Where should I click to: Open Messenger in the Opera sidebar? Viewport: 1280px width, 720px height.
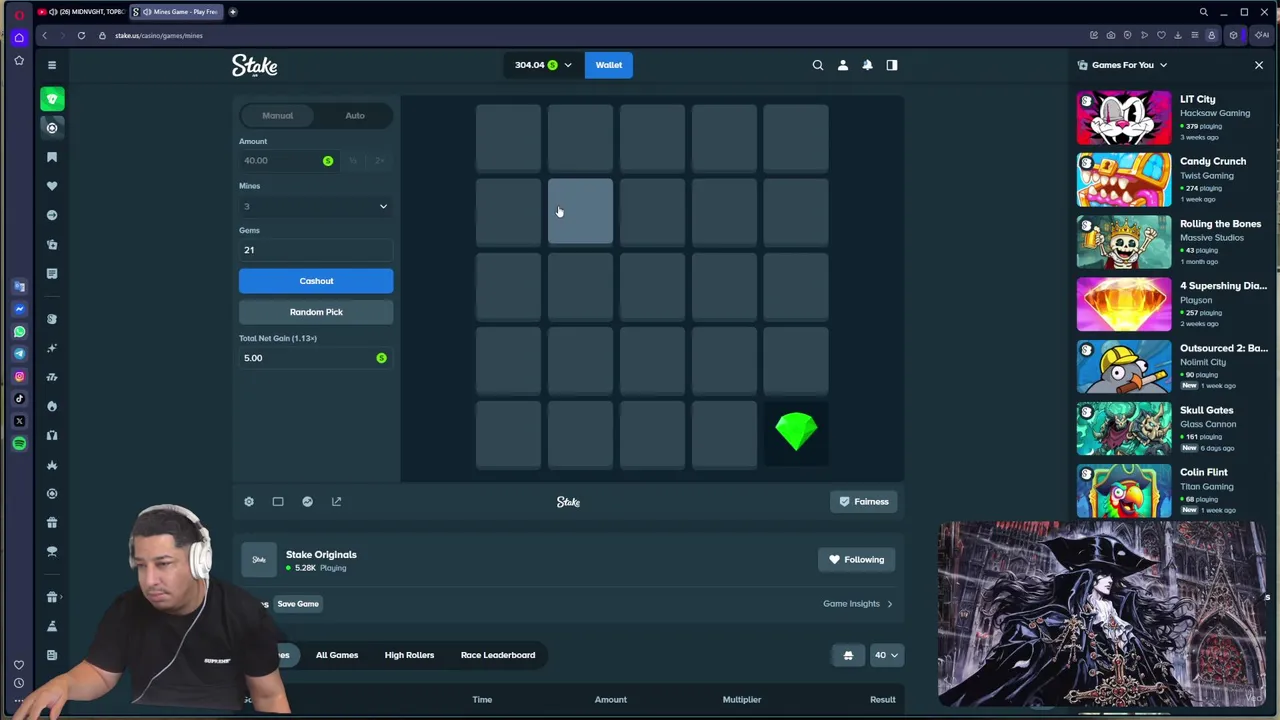(x=19, y=309)
